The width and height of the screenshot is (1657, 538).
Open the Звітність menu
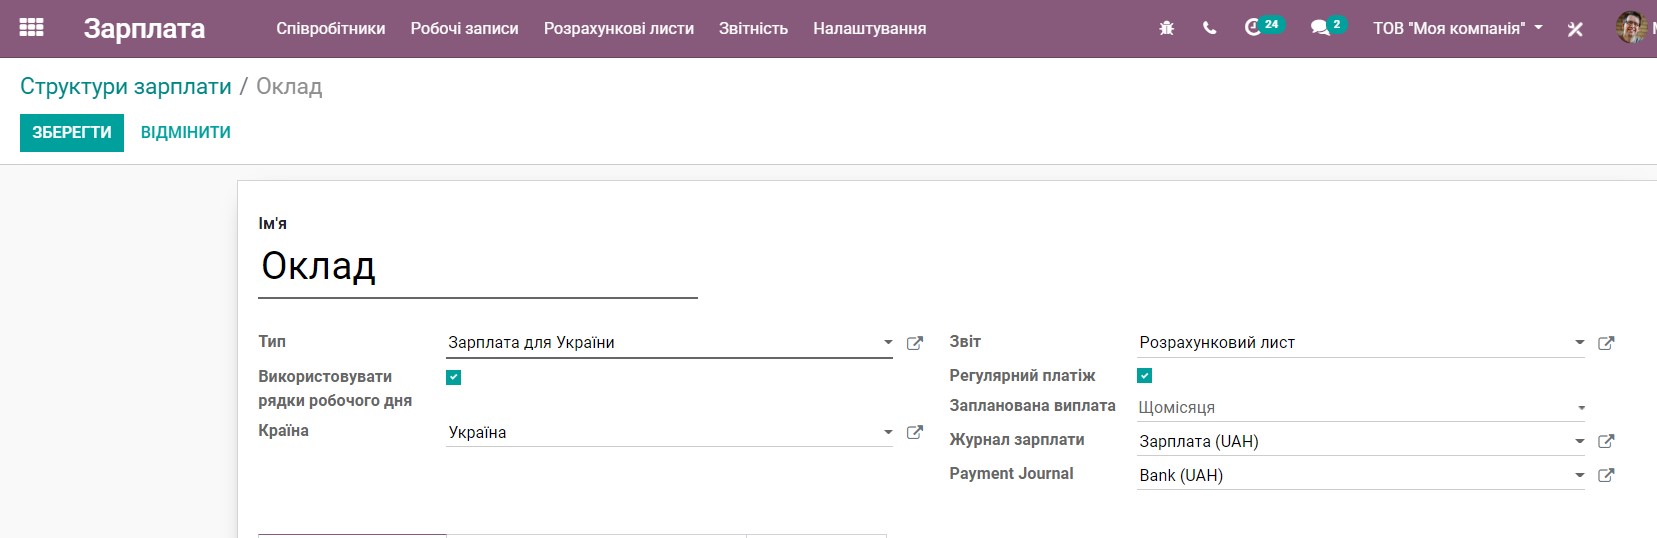pos(753,28)
